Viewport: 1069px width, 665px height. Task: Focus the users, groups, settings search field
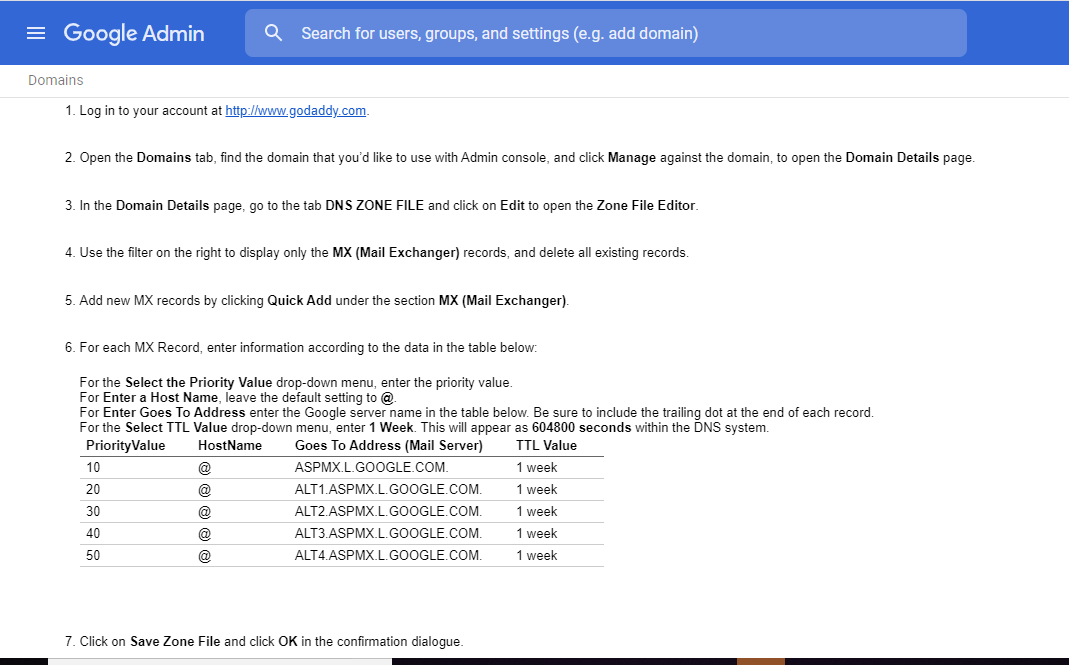click(605, 33)
